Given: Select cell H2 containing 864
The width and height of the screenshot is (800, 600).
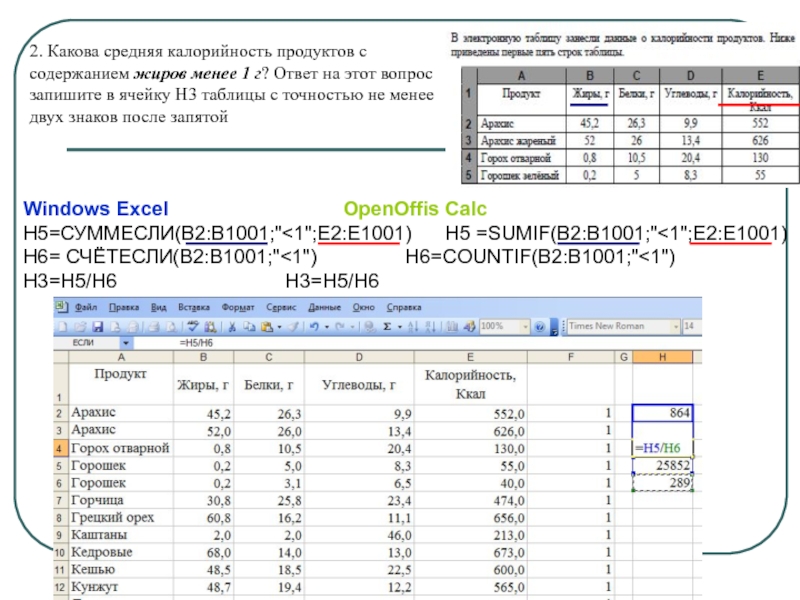Looking at the screenshot, I should point(663,412).
